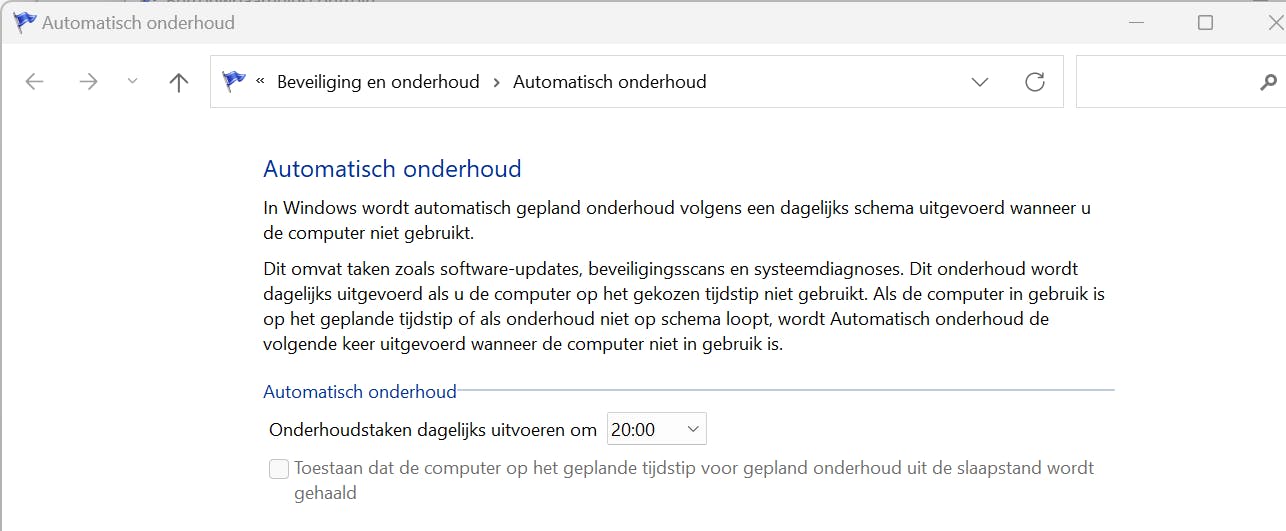Screen dimensions: 1286x531
Task: Open the window menu via the title bar flag icon
Action: coord(24,22)
